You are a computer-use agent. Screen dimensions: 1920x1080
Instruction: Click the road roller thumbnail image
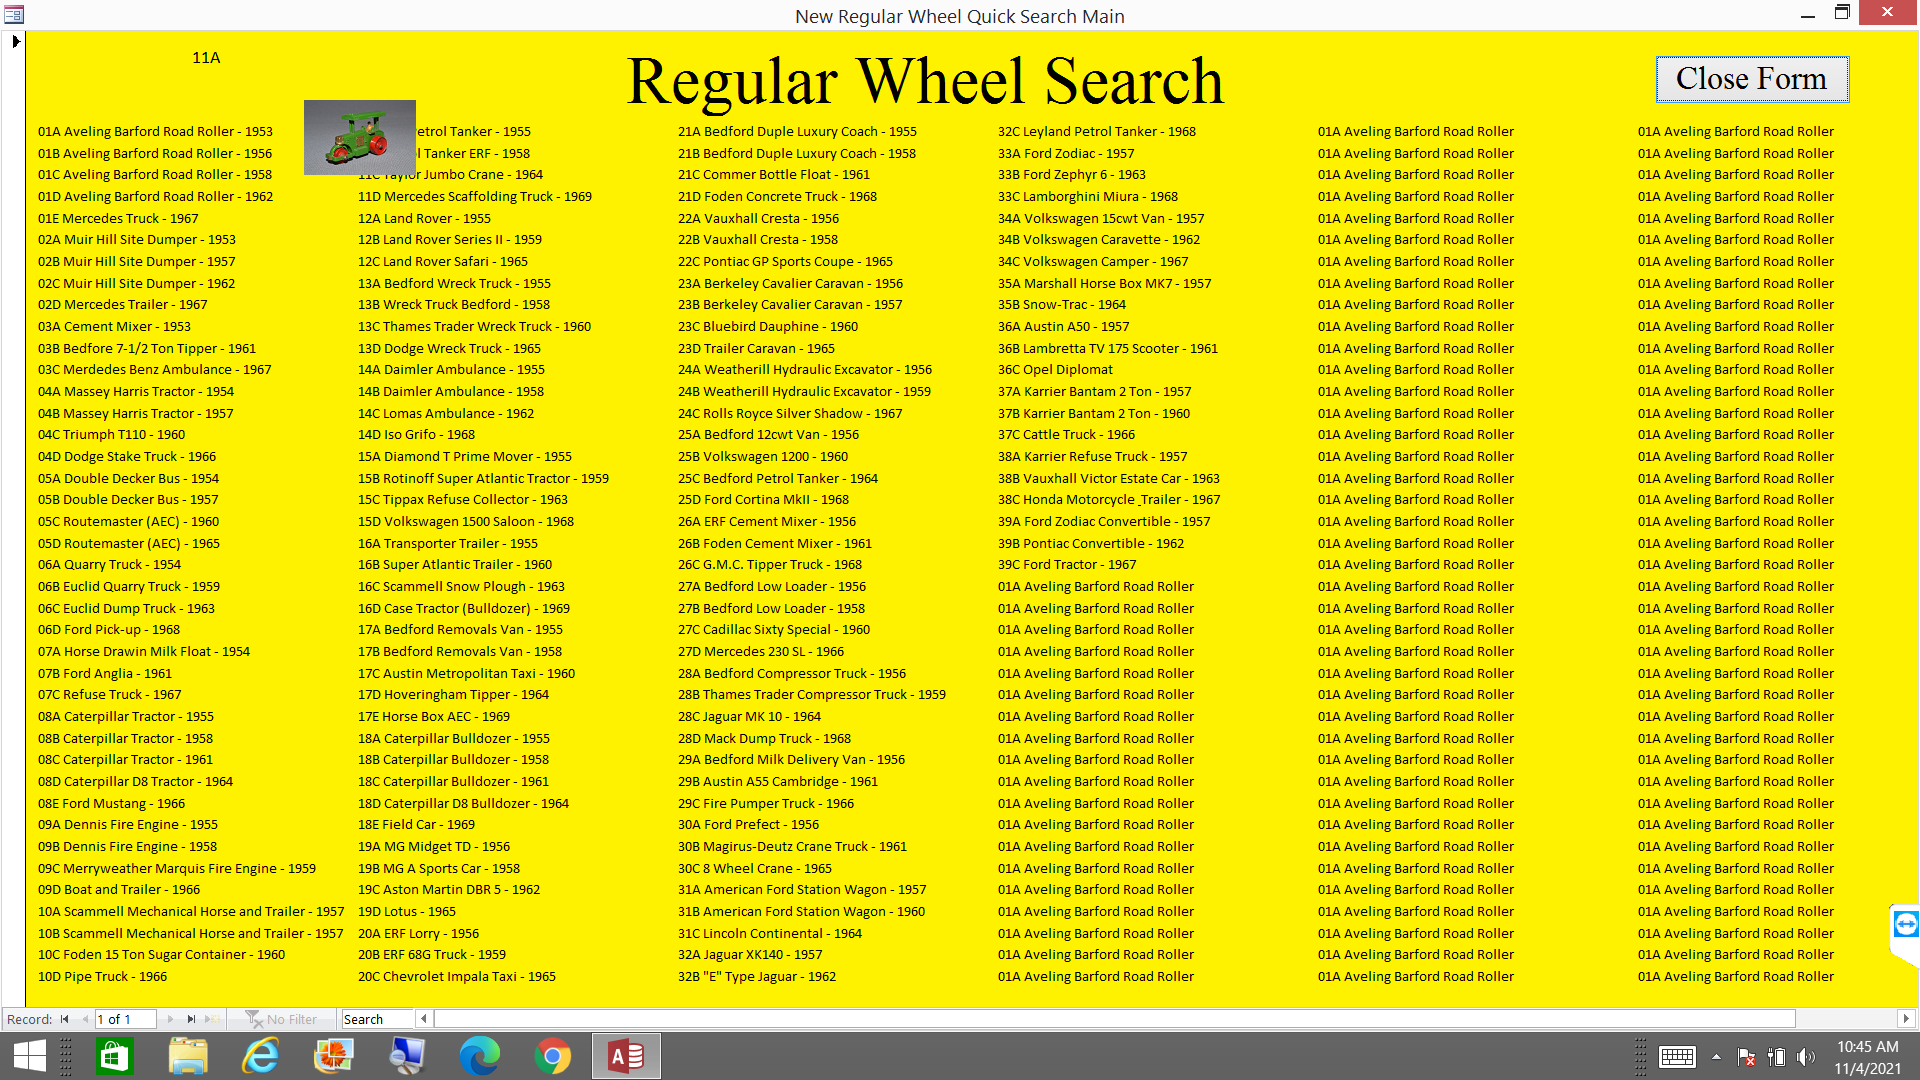coord(359,137)
